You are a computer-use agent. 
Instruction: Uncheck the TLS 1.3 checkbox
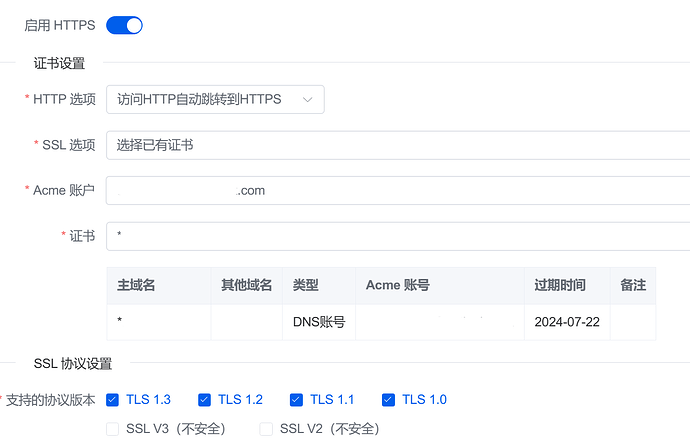click(x=113, y=400)
